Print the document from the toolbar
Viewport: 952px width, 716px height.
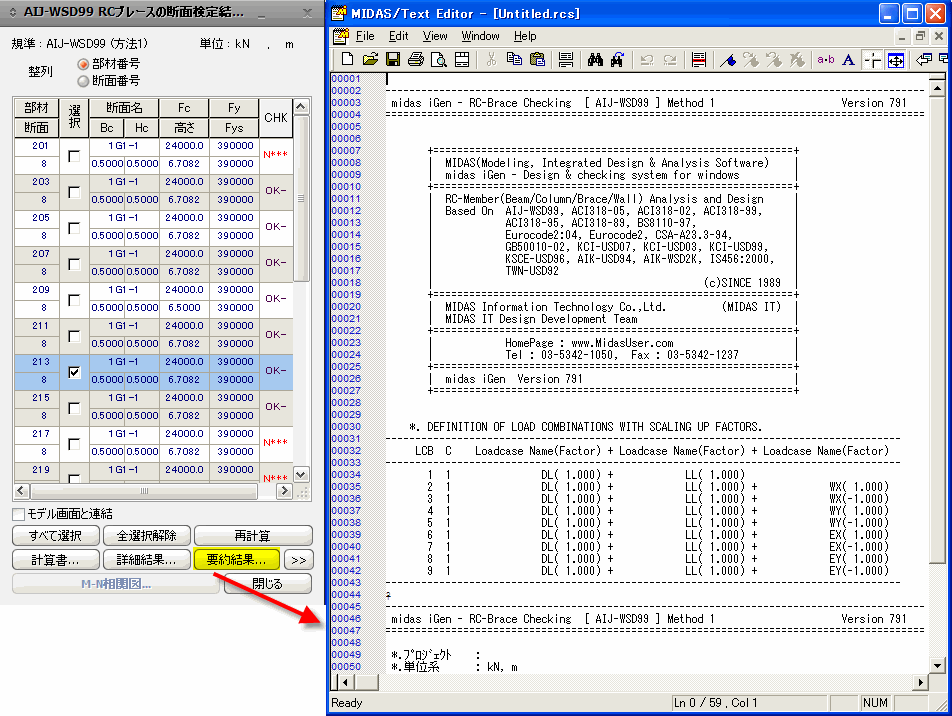tap(416, 60)
